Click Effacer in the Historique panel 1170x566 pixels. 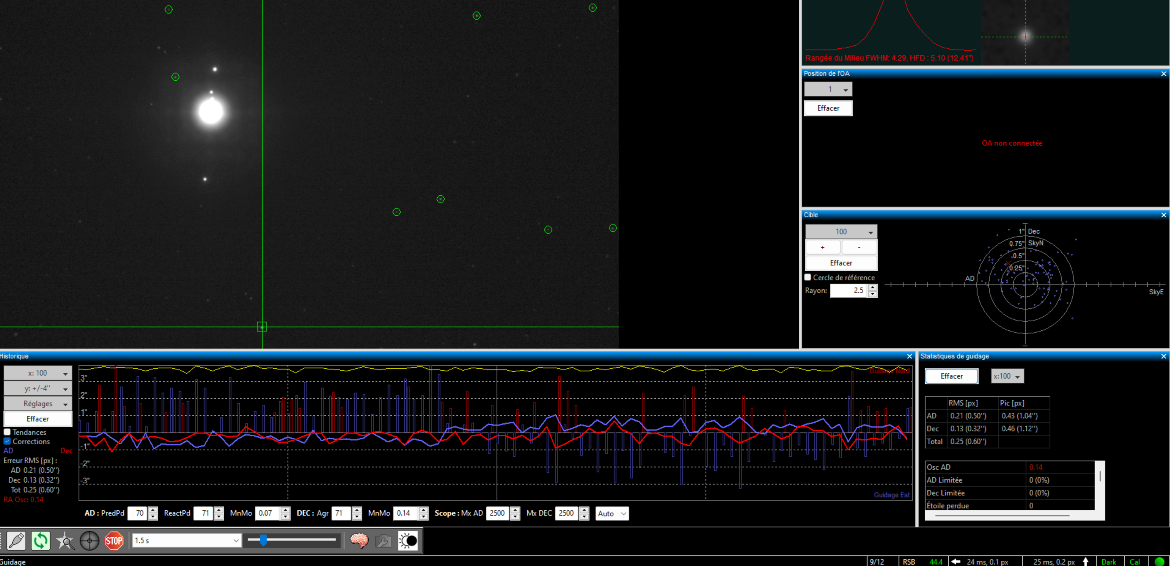(x=38, y=419)
